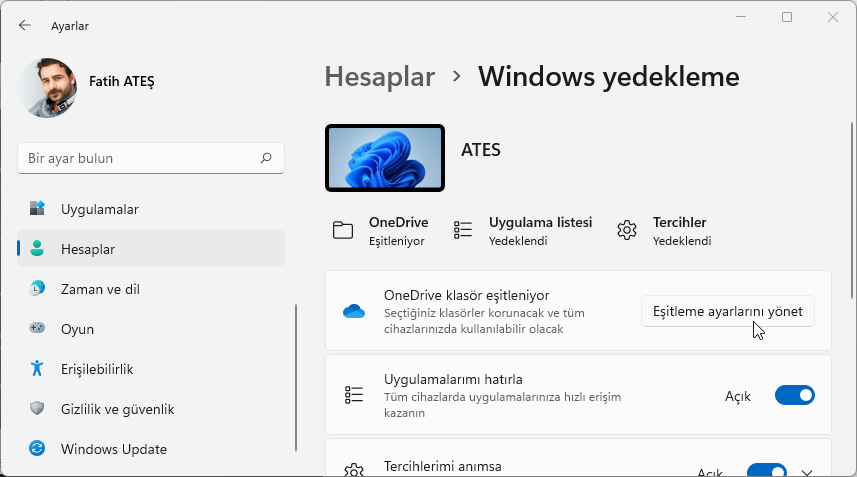Toggle off Uygulamalarımı hatırla switch
The image size is (857, 477).
click(795, 395)
